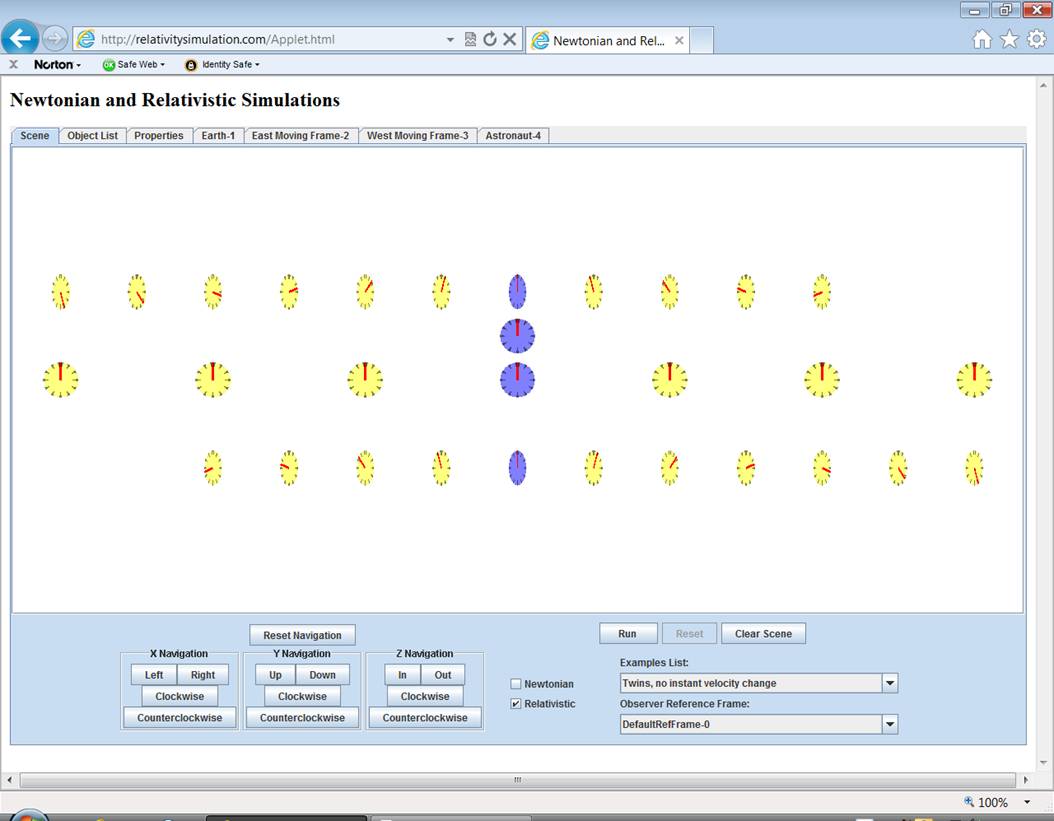Open the browser Home icon

(982, 39)
